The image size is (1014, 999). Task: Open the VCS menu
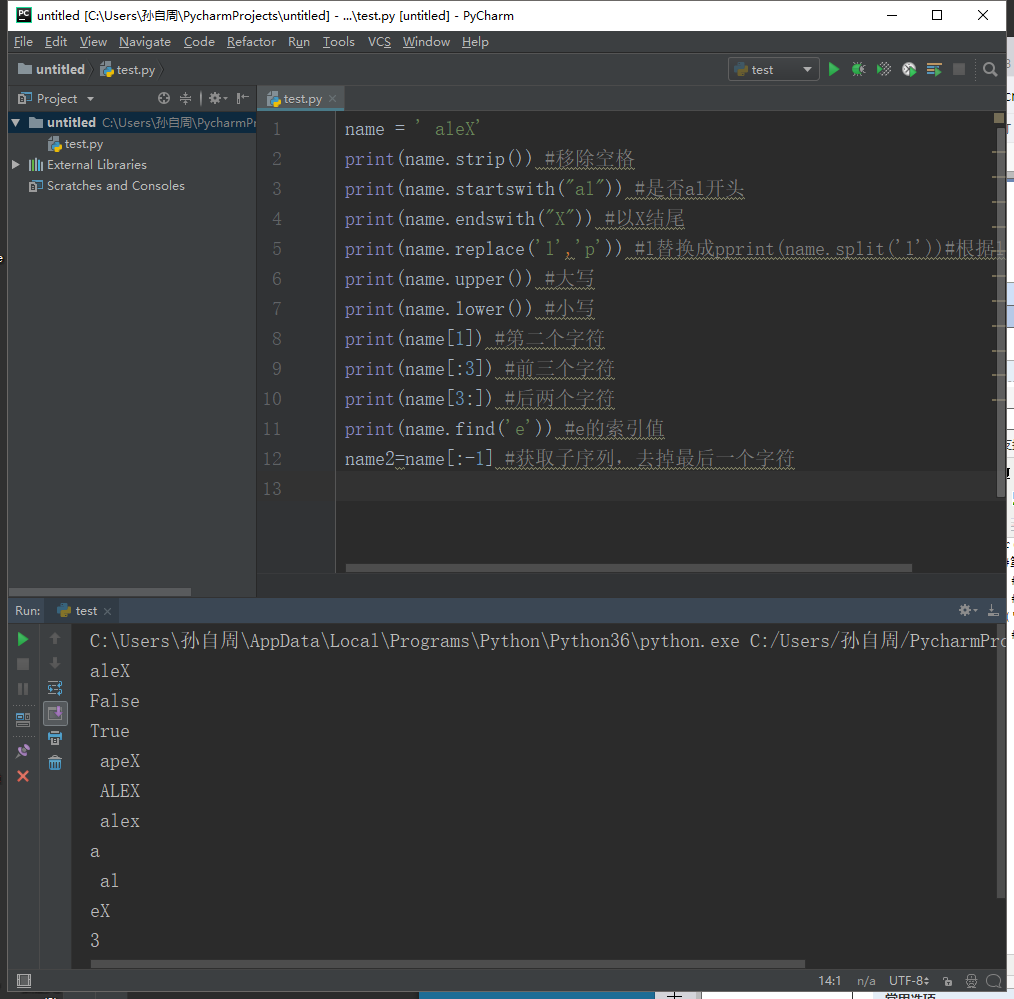coord(379,41)
